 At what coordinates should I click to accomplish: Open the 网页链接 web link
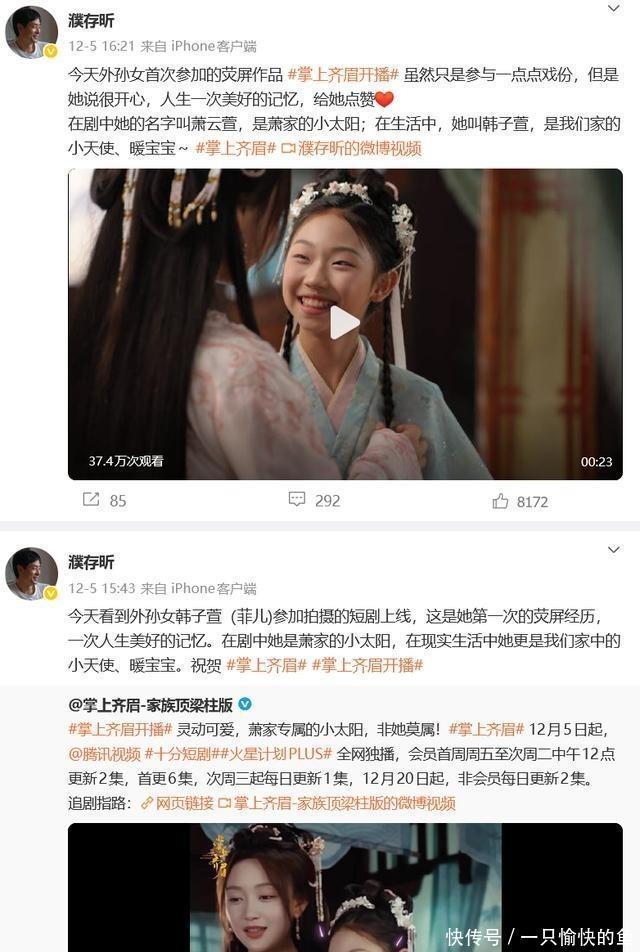[x=177, y=803]
